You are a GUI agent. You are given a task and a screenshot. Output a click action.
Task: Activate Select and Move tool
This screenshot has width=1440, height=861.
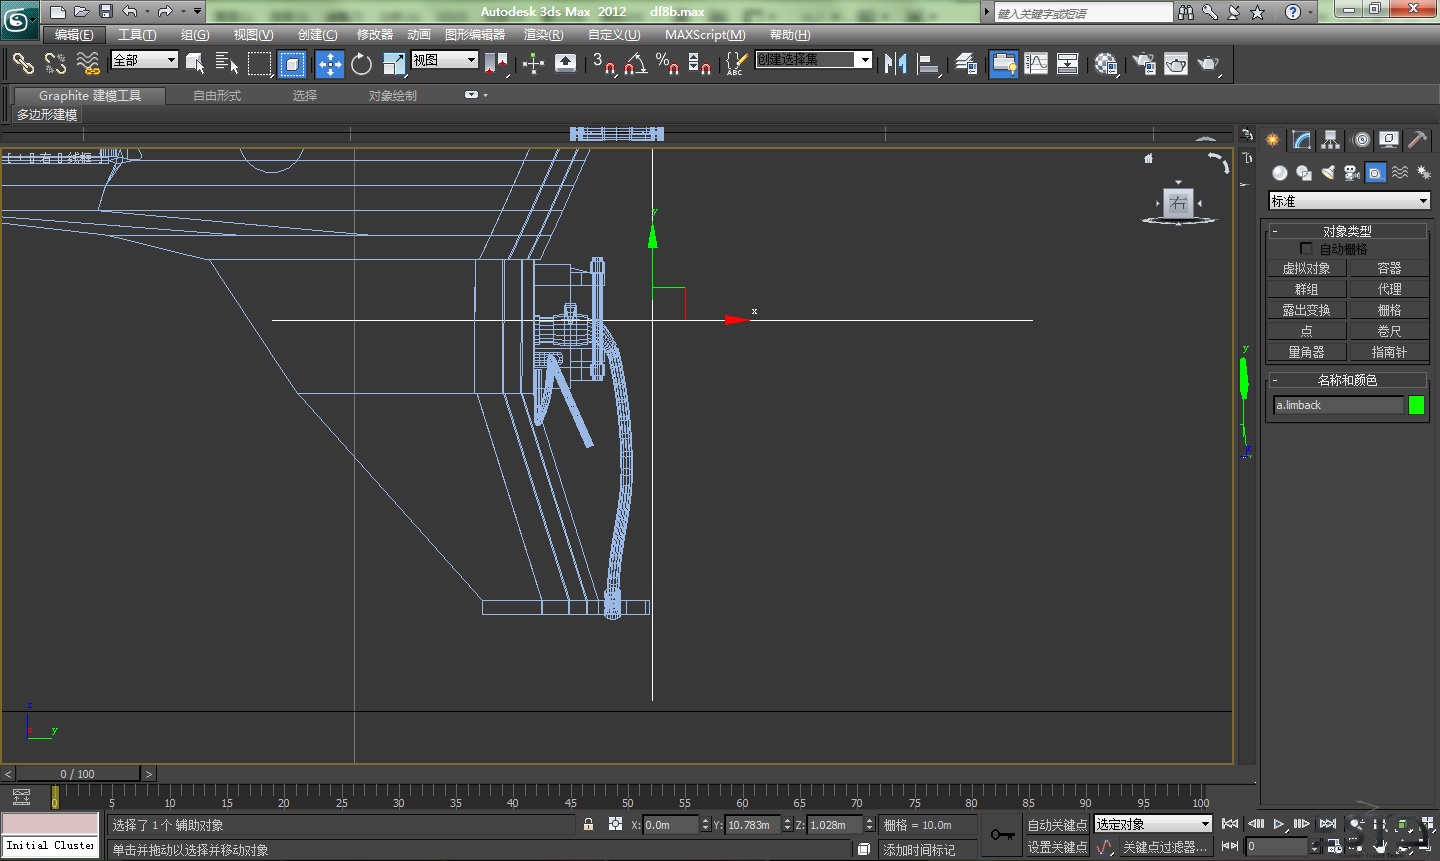click(330, 64)
